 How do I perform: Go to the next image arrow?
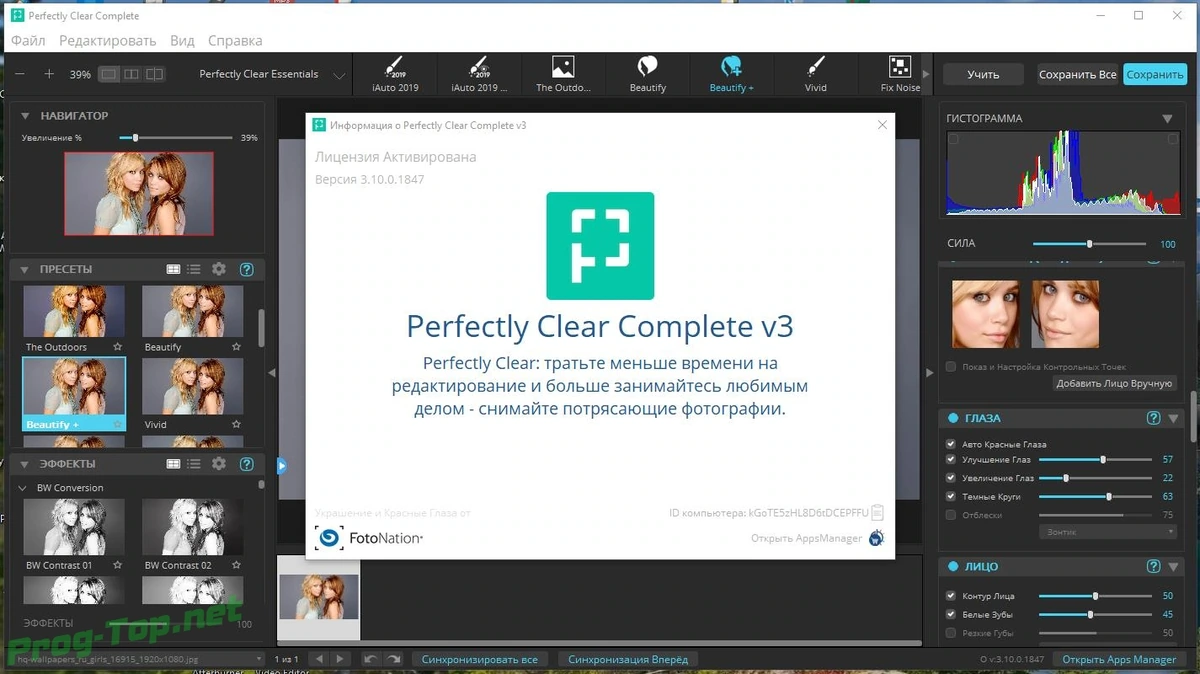[340, 659]
